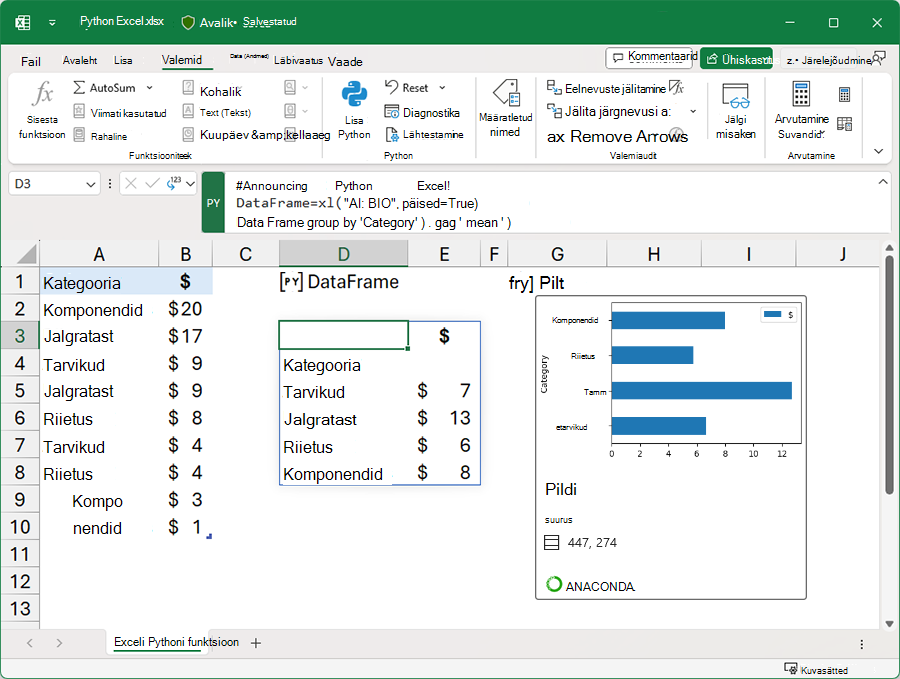This screenshot has height=679, width=900.
Task: Open Kohalik functions list
Action: 212,91
